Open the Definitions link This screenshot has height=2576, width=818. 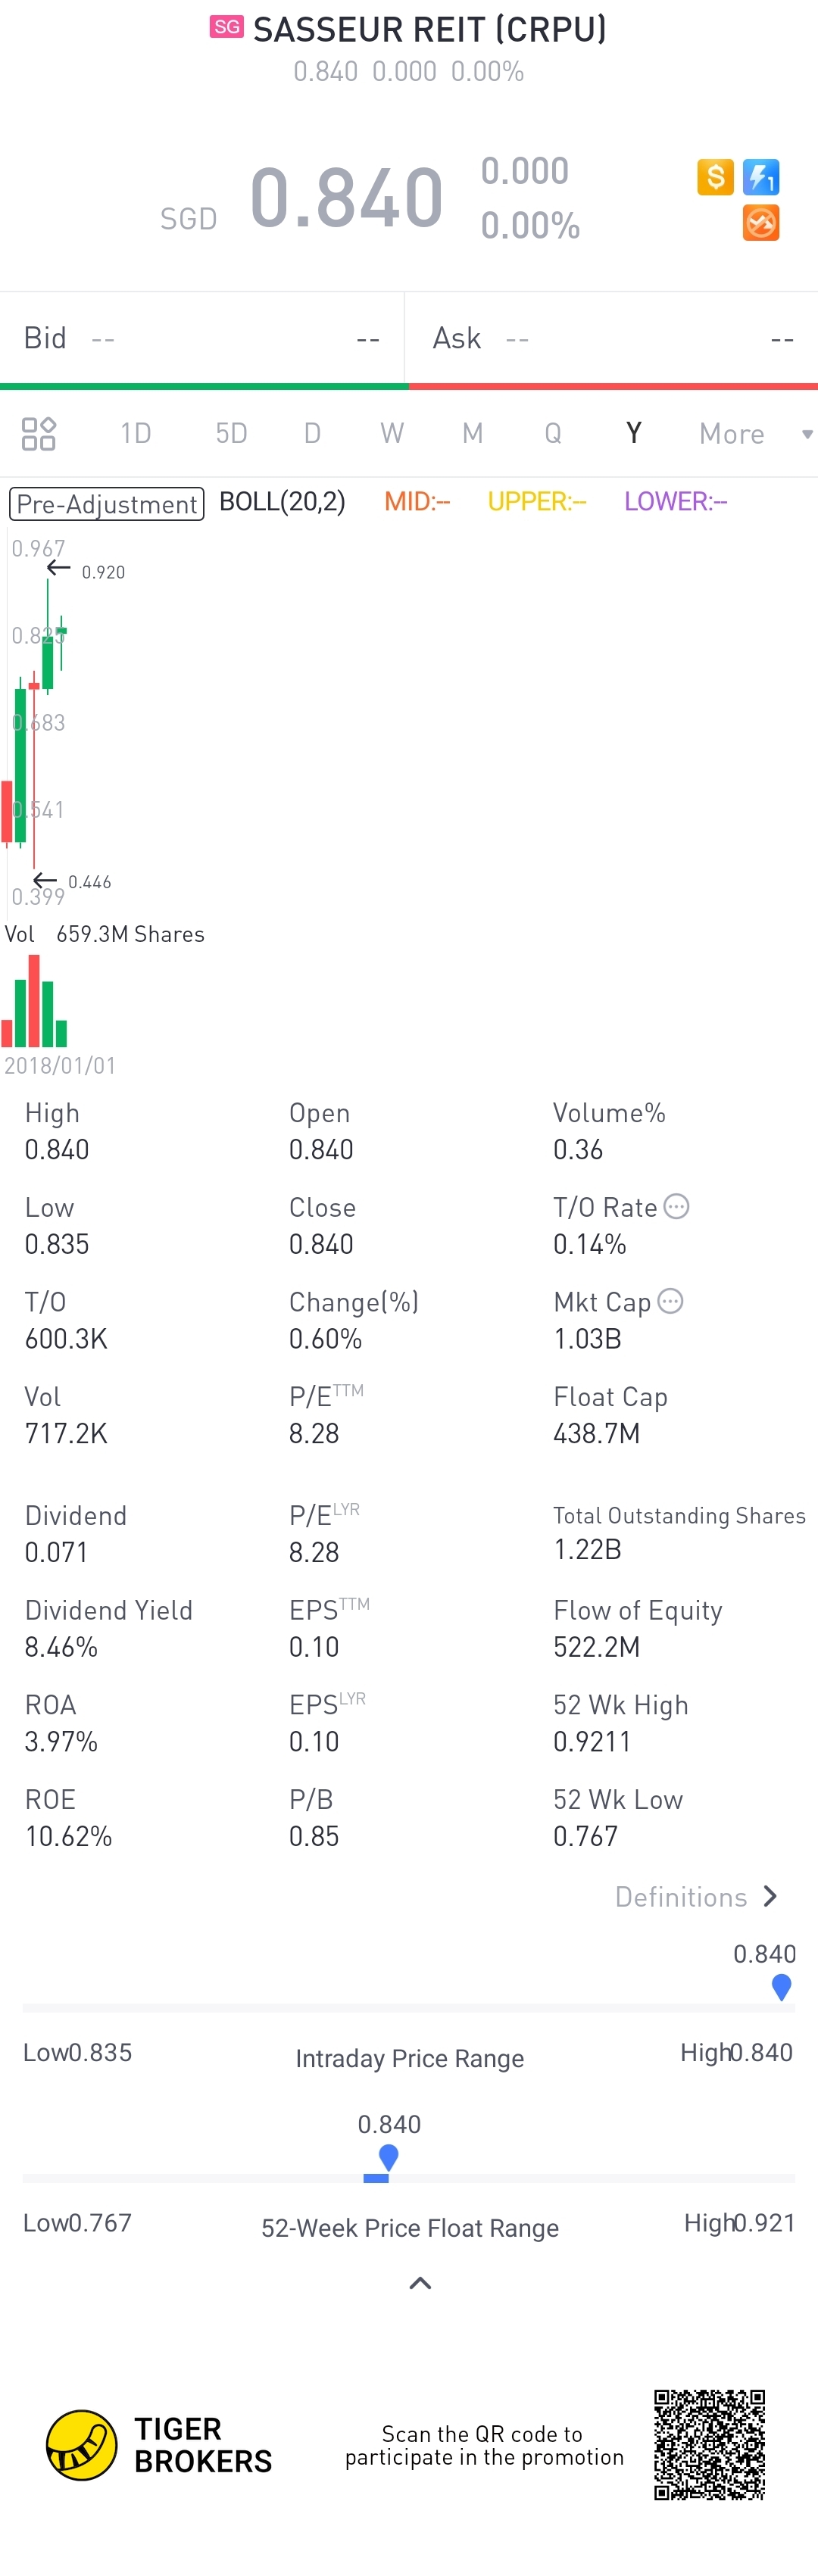pyautogui.click(x=696, y=1896)
